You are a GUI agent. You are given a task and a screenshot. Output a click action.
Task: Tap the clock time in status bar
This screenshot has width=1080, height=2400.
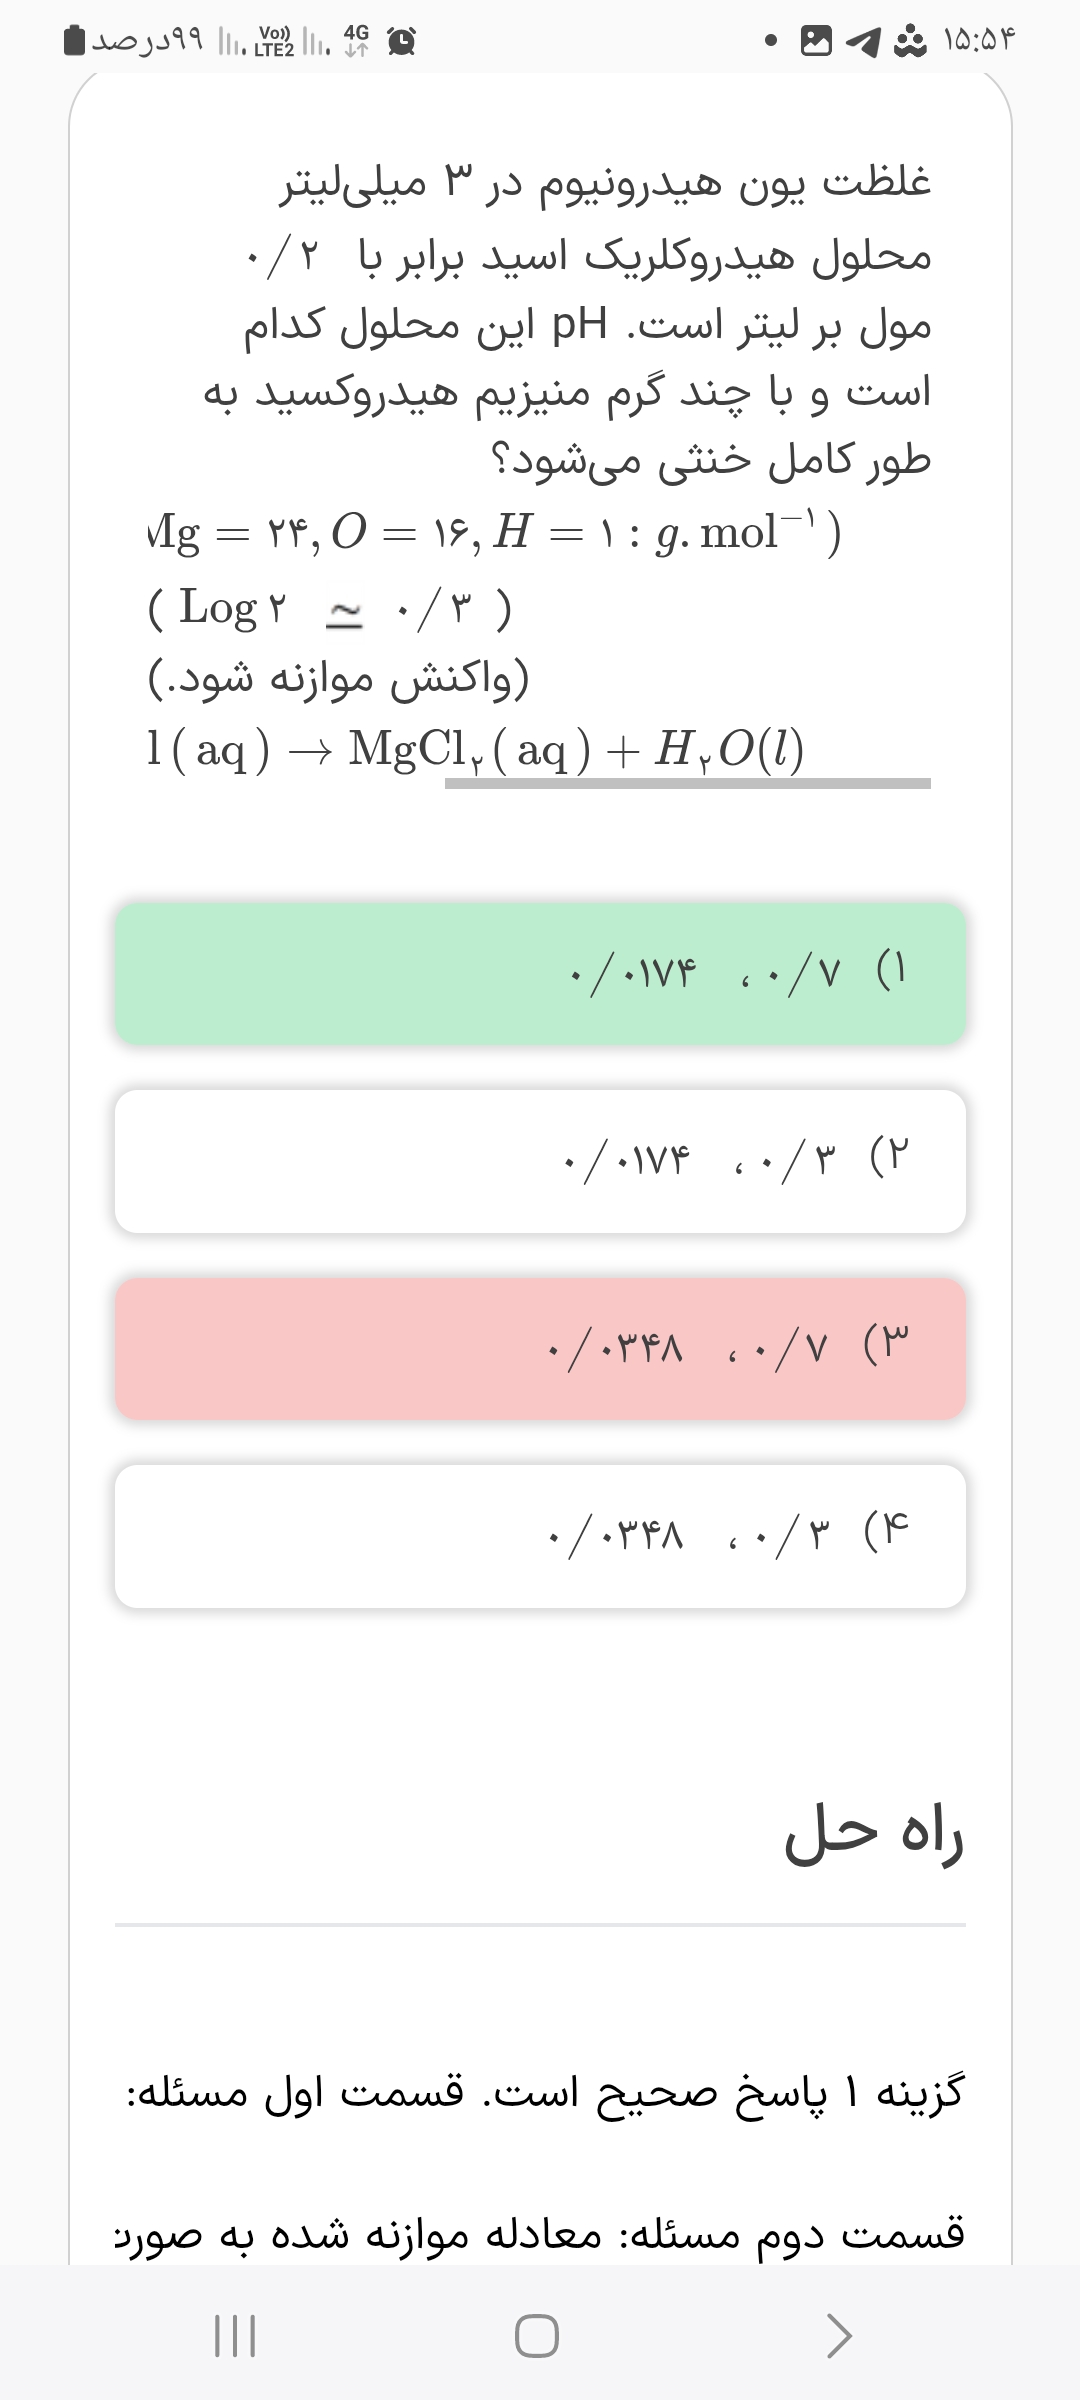(980, 41)
